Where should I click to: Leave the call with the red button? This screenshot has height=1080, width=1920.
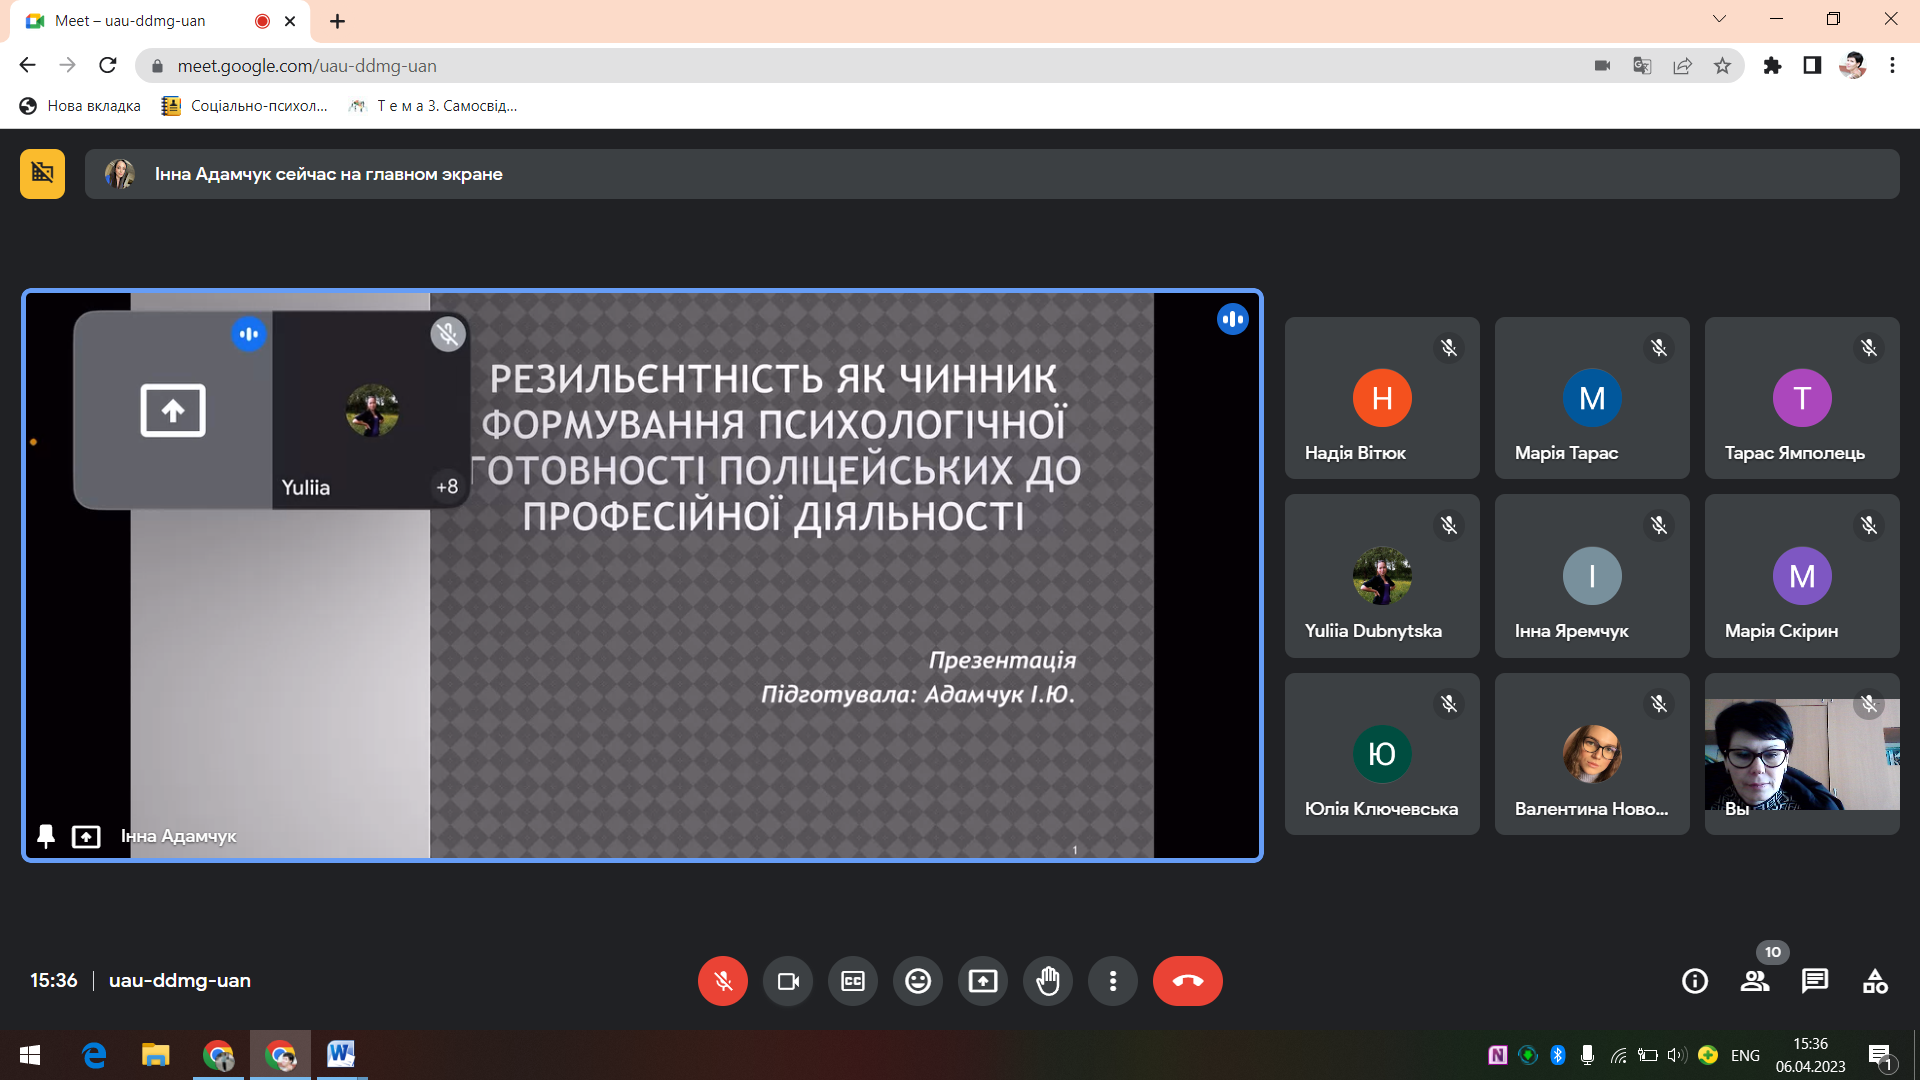coord(1187,981)
